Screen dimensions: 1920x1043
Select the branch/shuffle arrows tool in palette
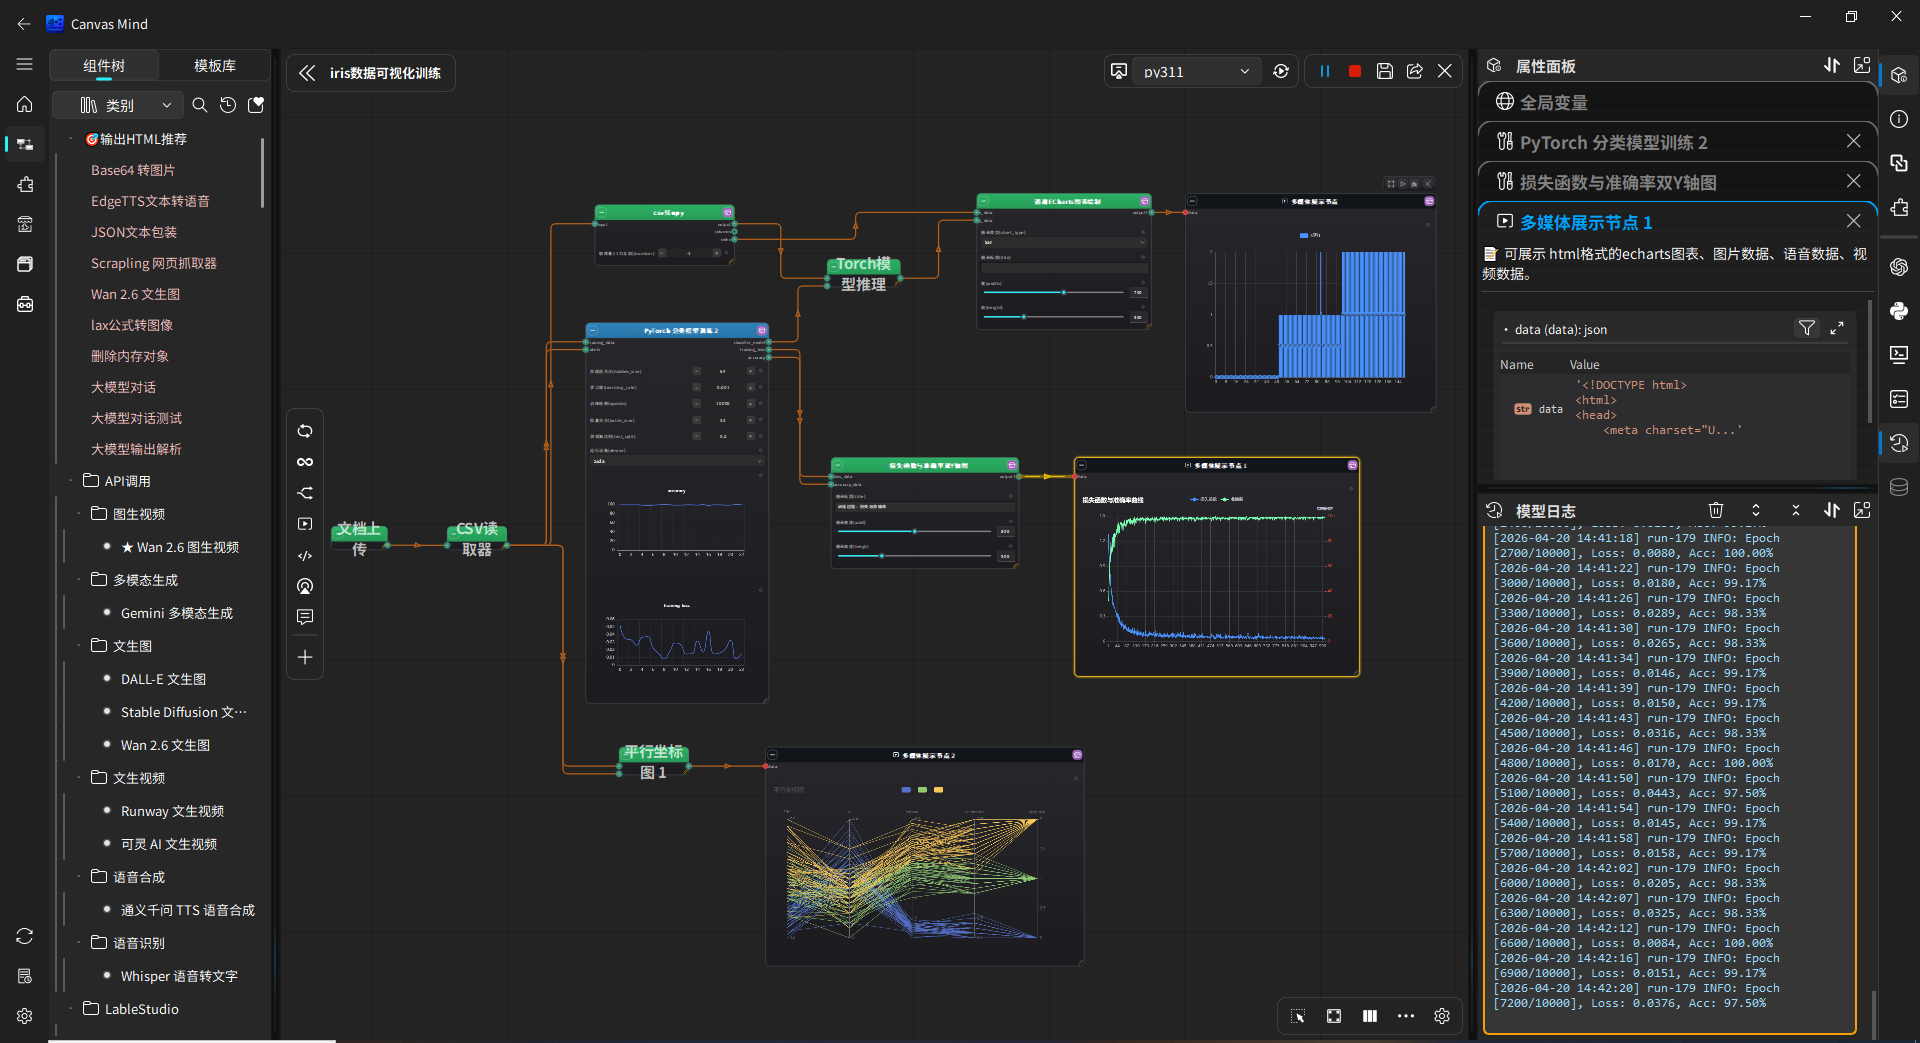point(305,493)
